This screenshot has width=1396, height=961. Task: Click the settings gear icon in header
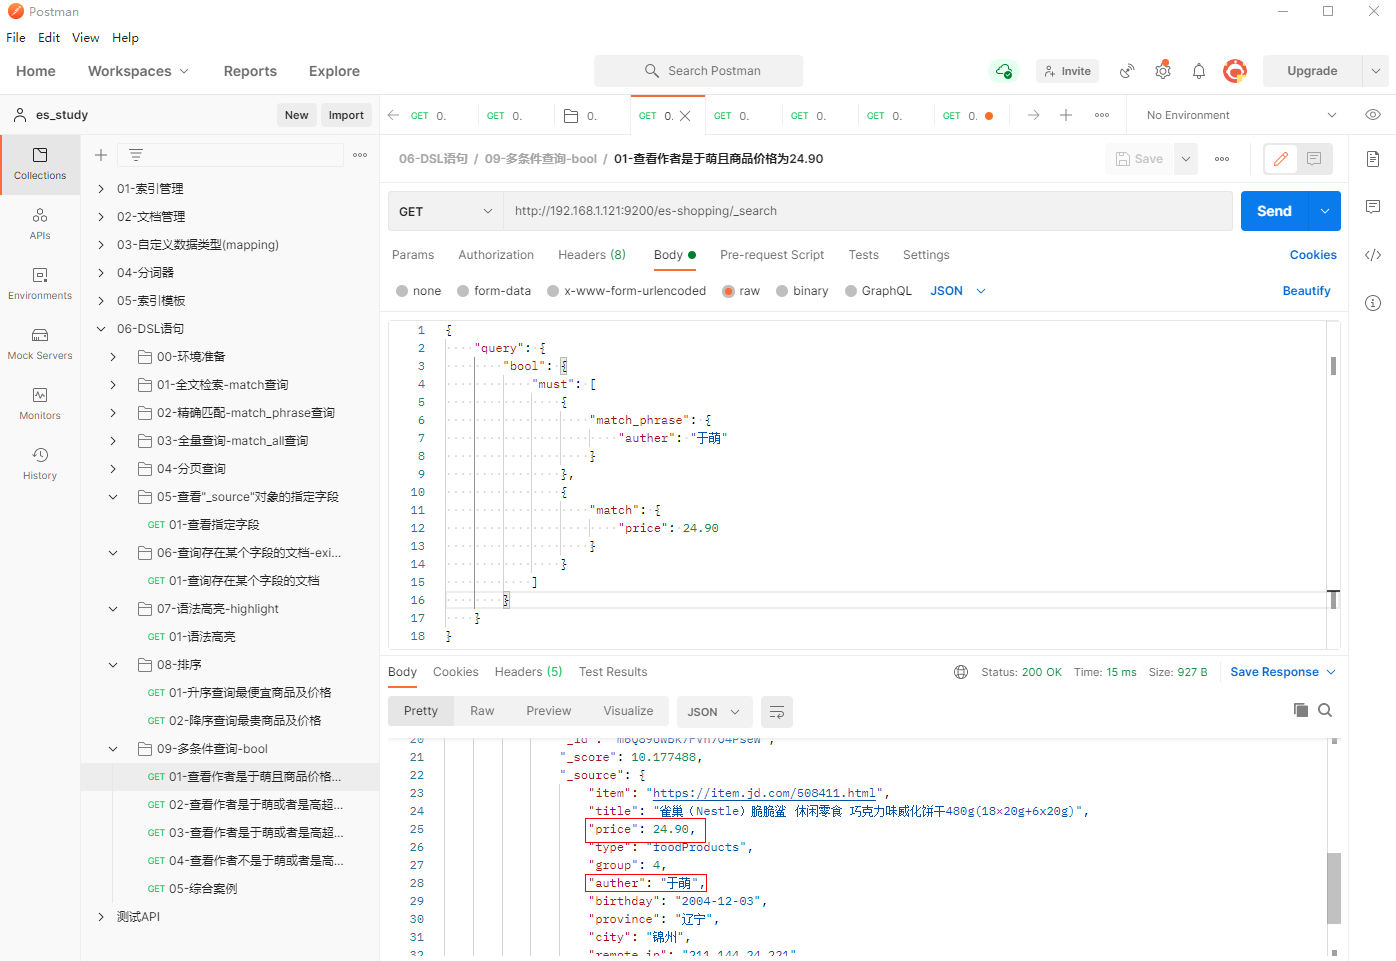click(x=1162, y=71)
